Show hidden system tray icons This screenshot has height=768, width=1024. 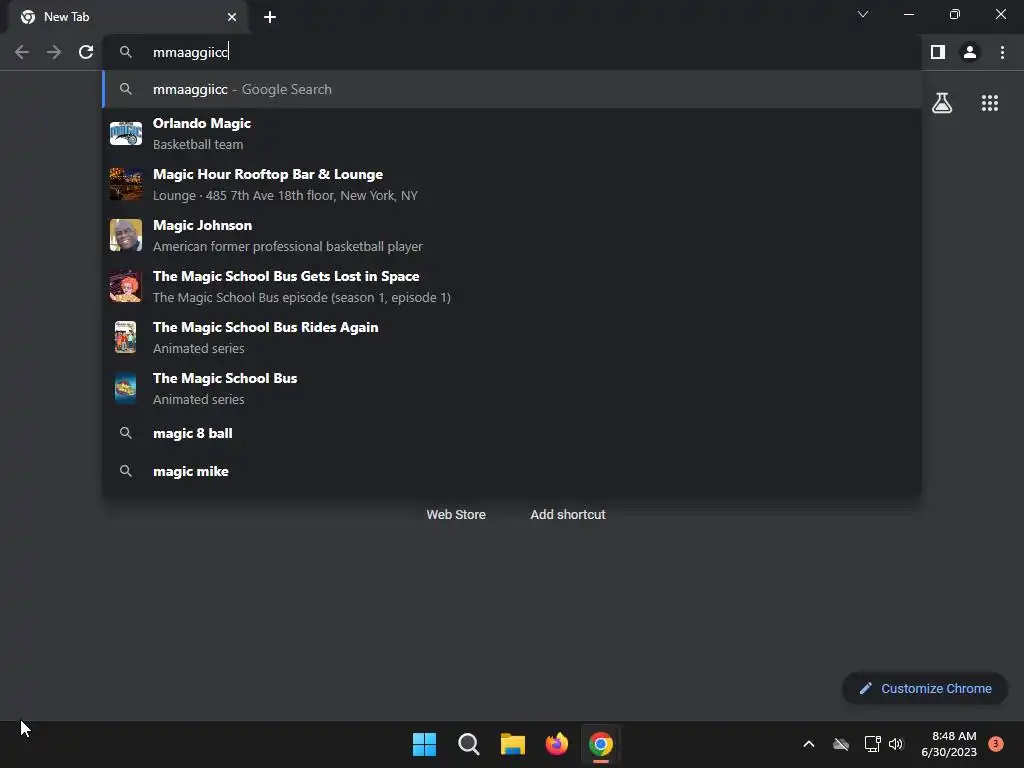(x=808, y=744)
